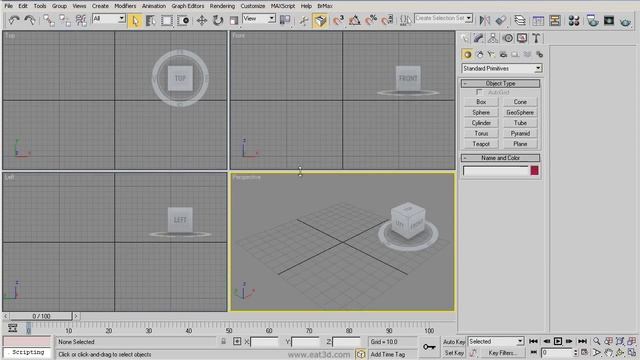Collapse the Object Type rollout
The height and width of the screenshot is (360, 640).
500,83
